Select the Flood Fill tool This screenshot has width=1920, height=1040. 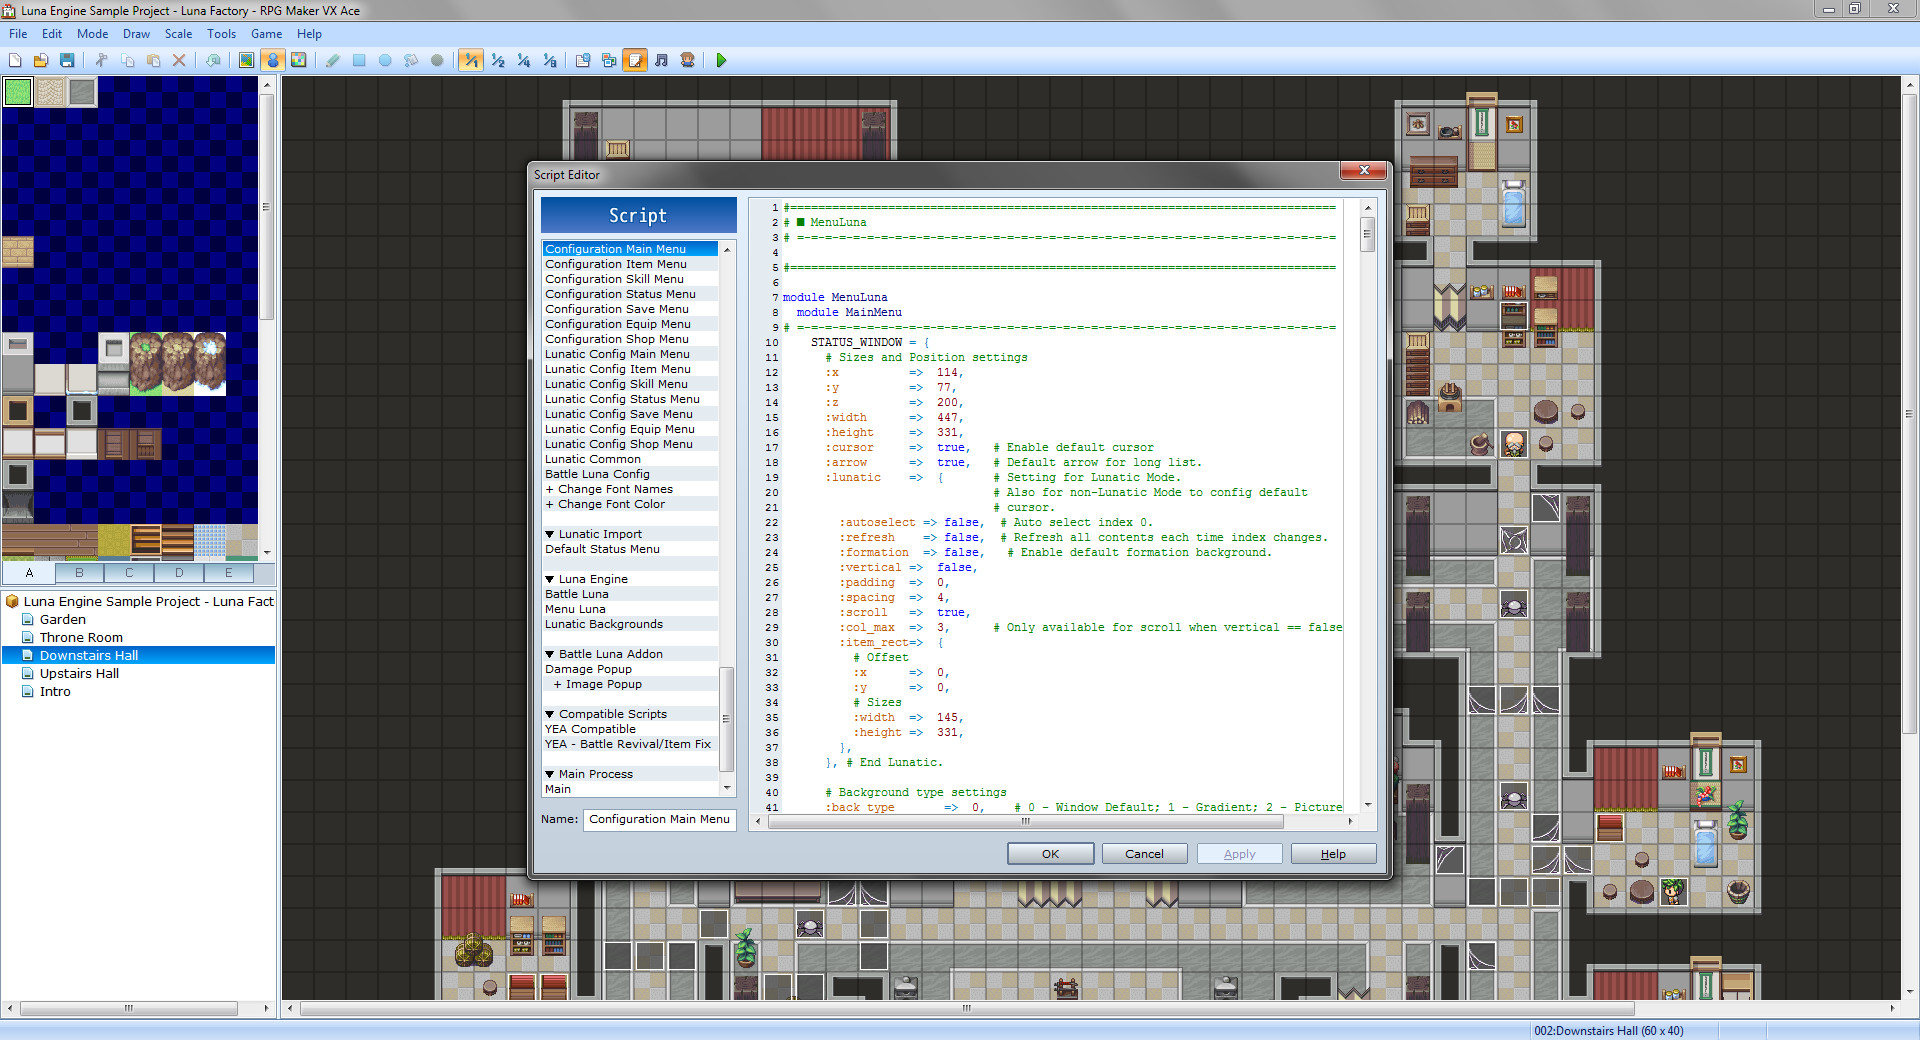click(x=411, y=60)
